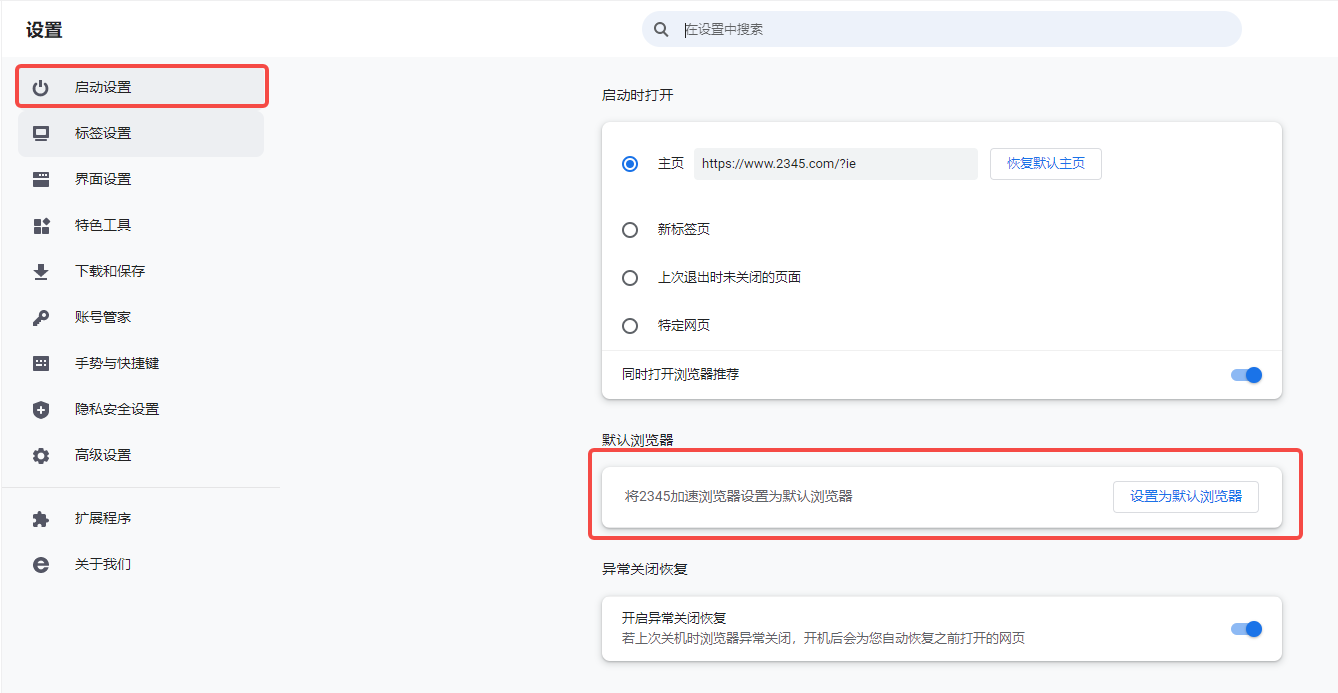Image resolution: width=1338 pixels, height=693 pixels.
Task: Select 特定网页 as startup option
Action: click(x=630, y=325)
